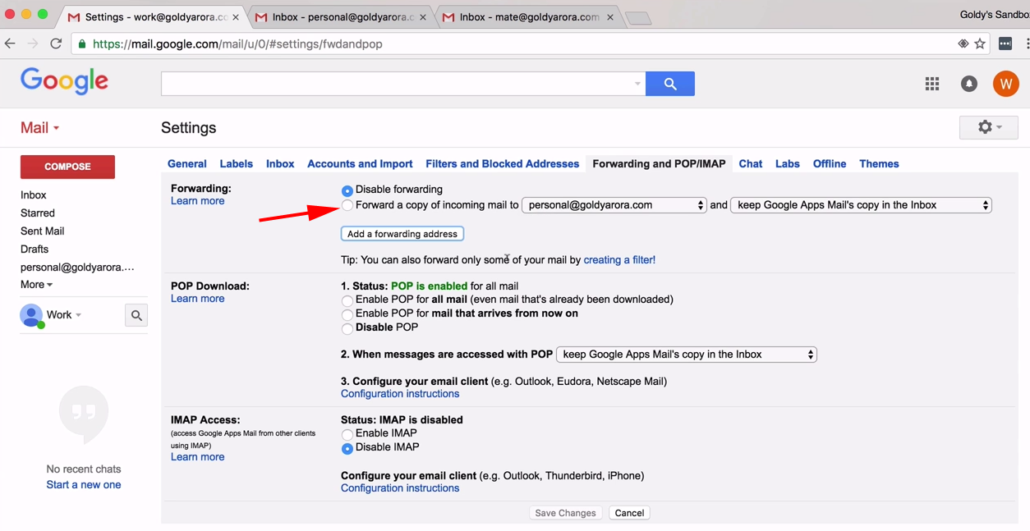Image resolution: width=1030 pixels, height=531 pixels.
Task: Go forward with the browser forward arrow
Action: click(33, 43)
